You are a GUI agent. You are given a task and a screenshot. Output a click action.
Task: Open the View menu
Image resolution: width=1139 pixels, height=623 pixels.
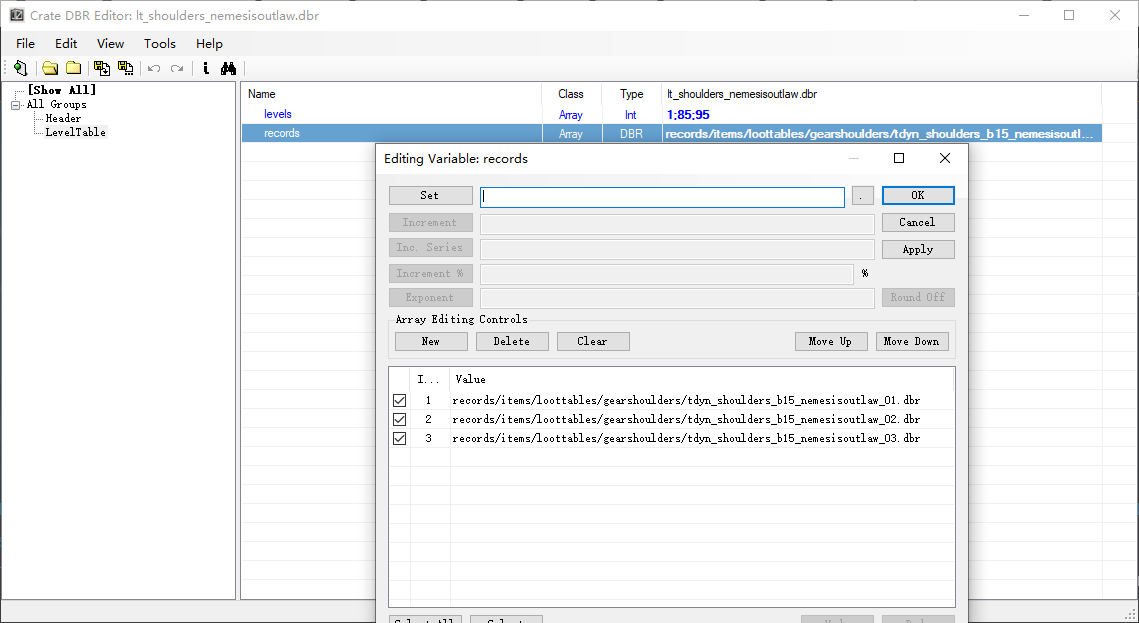[110, 44]
